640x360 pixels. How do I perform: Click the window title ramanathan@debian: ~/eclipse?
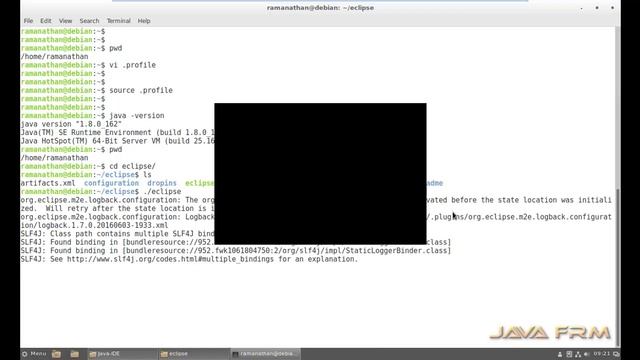point(320,8)
